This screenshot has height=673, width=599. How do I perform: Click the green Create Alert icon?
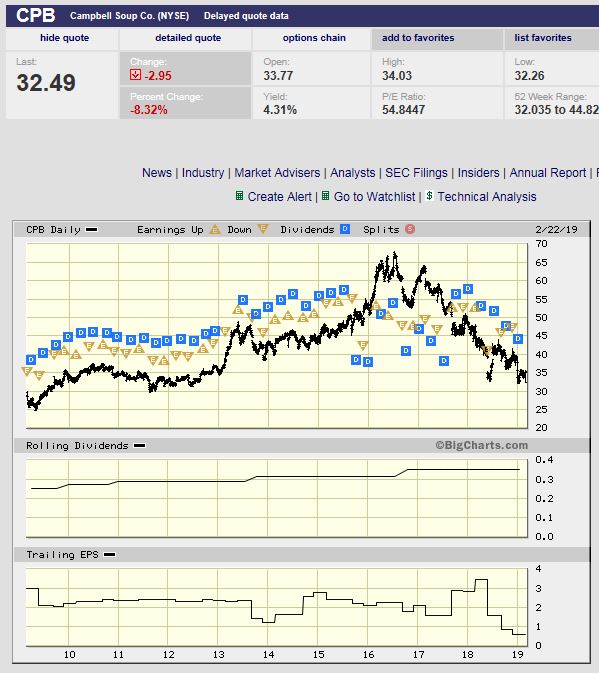[x=239, y=196]
